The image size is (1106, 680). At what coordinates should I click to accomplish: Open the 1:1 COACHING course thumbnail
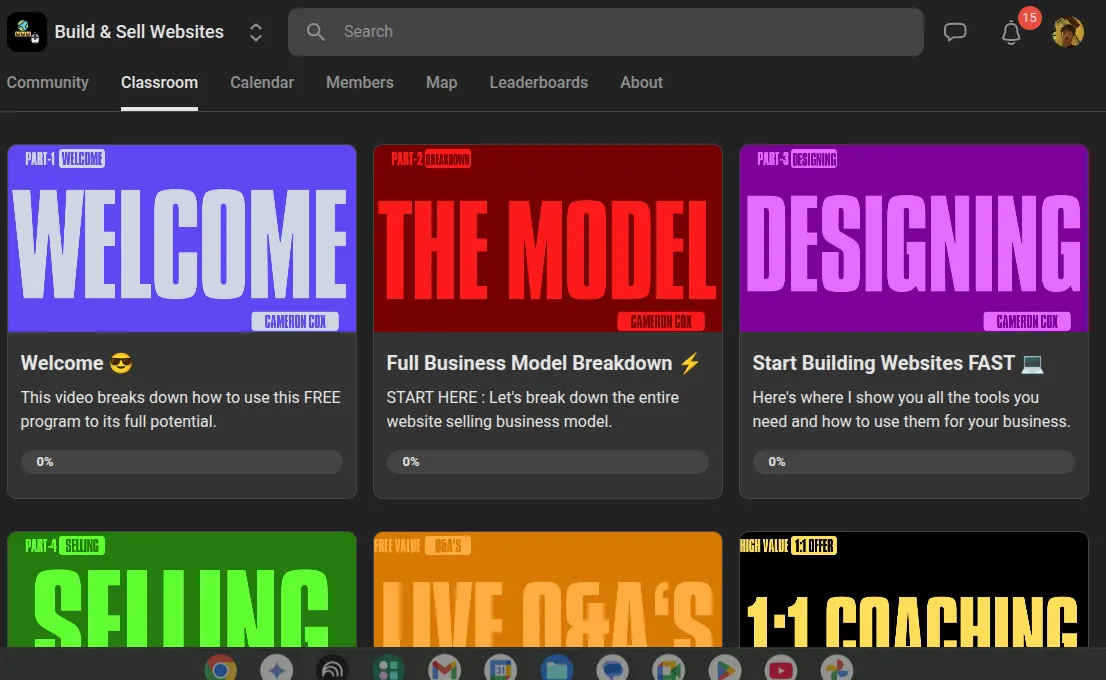pyautogui.click(x=914, y=590)
